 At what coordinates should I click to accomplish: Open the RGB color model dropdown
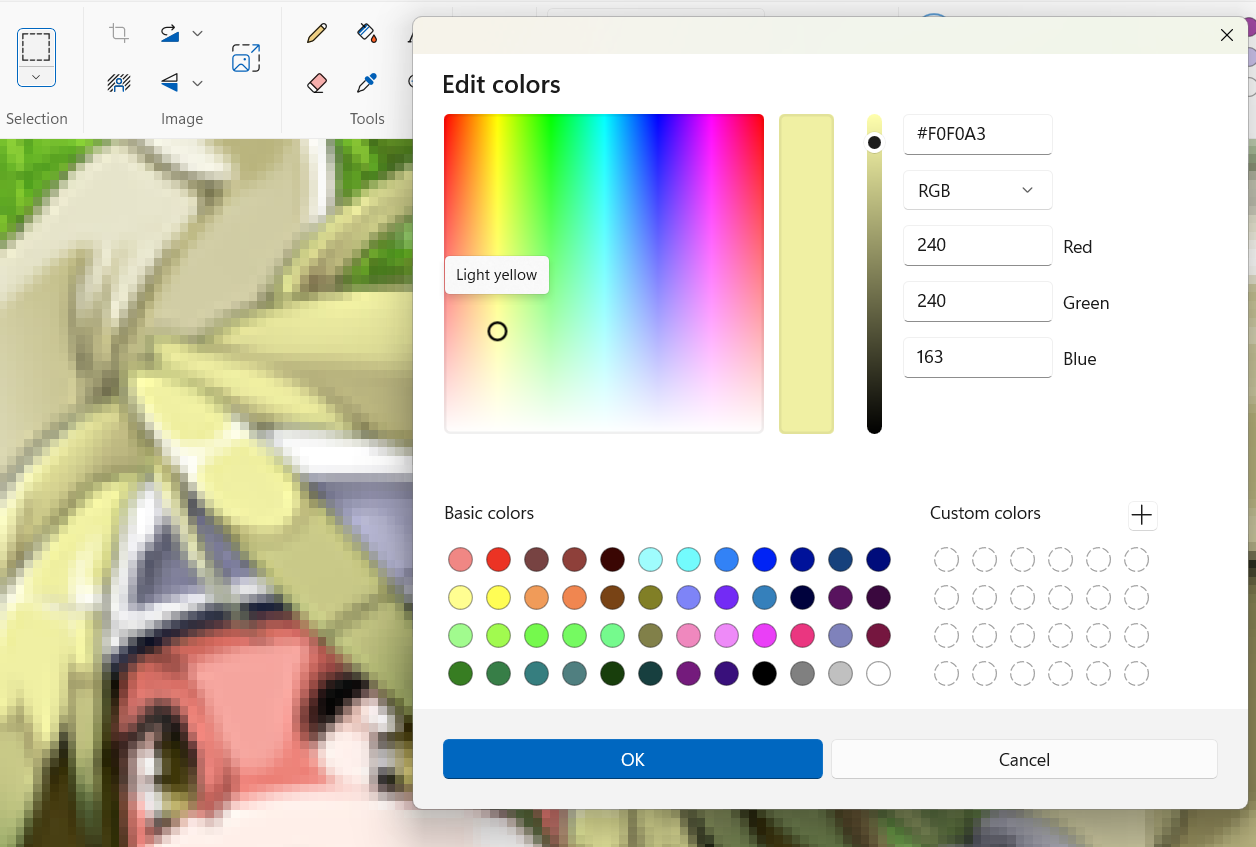click(977, 190)
